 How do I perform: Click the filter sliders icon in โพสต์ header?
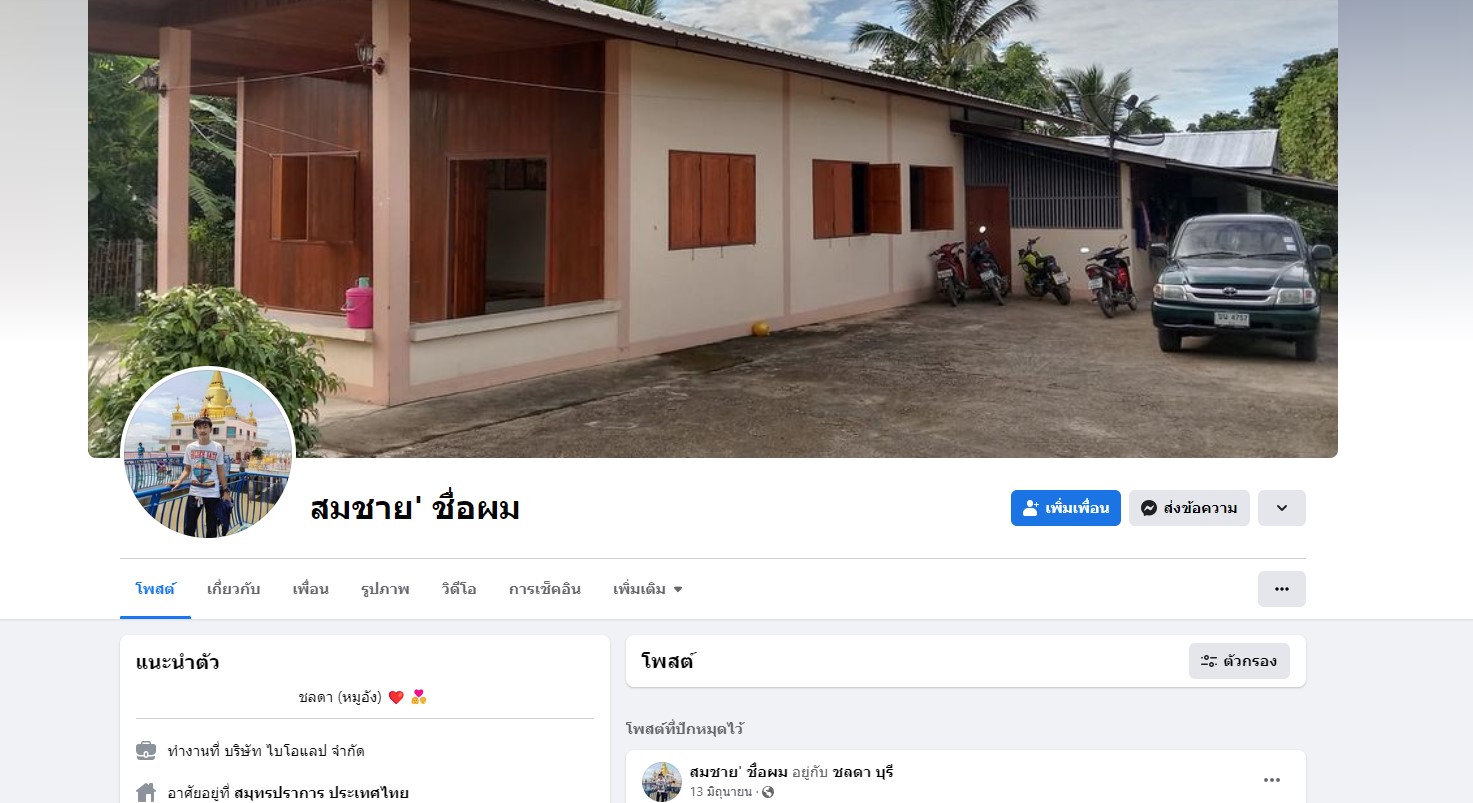coord(1208,661)
